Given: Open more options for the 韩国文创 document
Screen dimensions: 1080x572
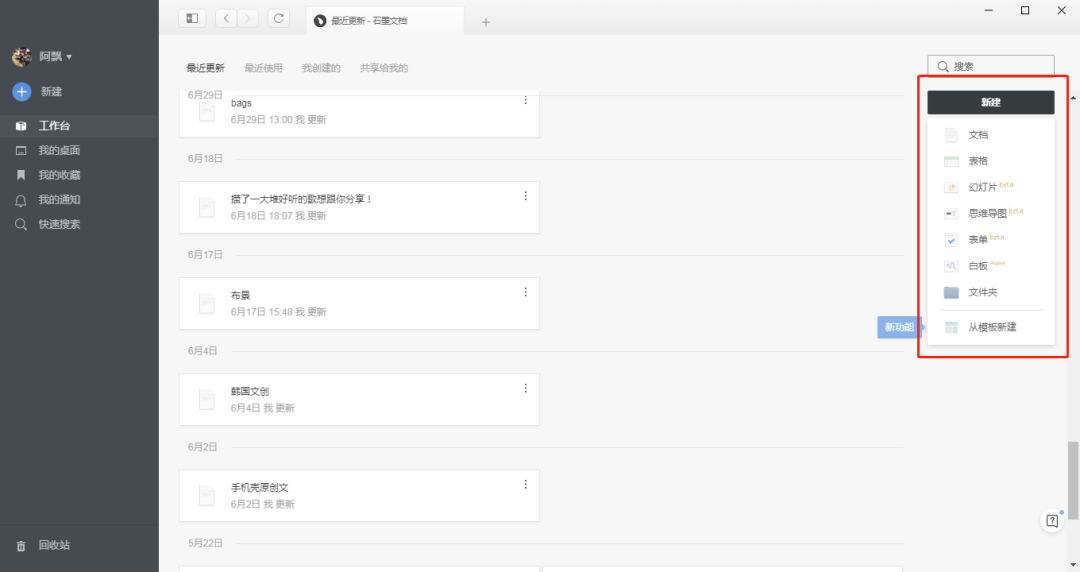Looking at the screenshot, I should (526, 389).
